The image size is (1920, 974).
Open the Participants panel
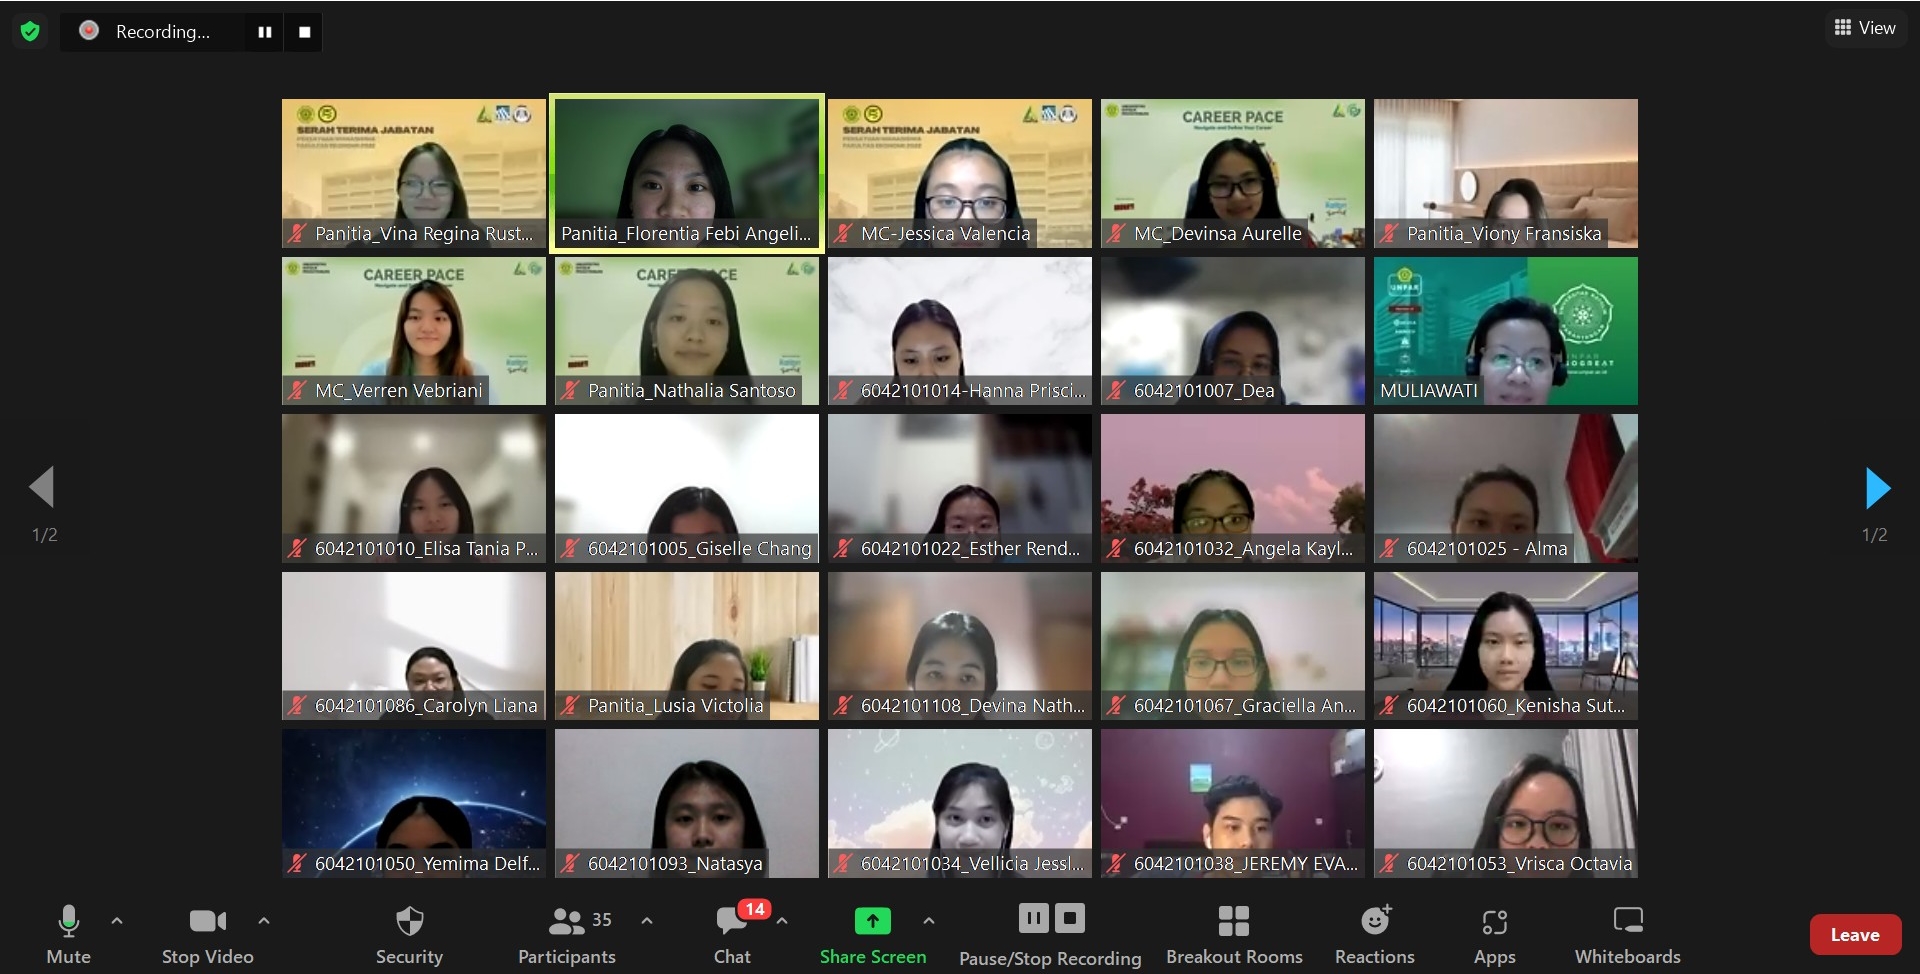567,934
